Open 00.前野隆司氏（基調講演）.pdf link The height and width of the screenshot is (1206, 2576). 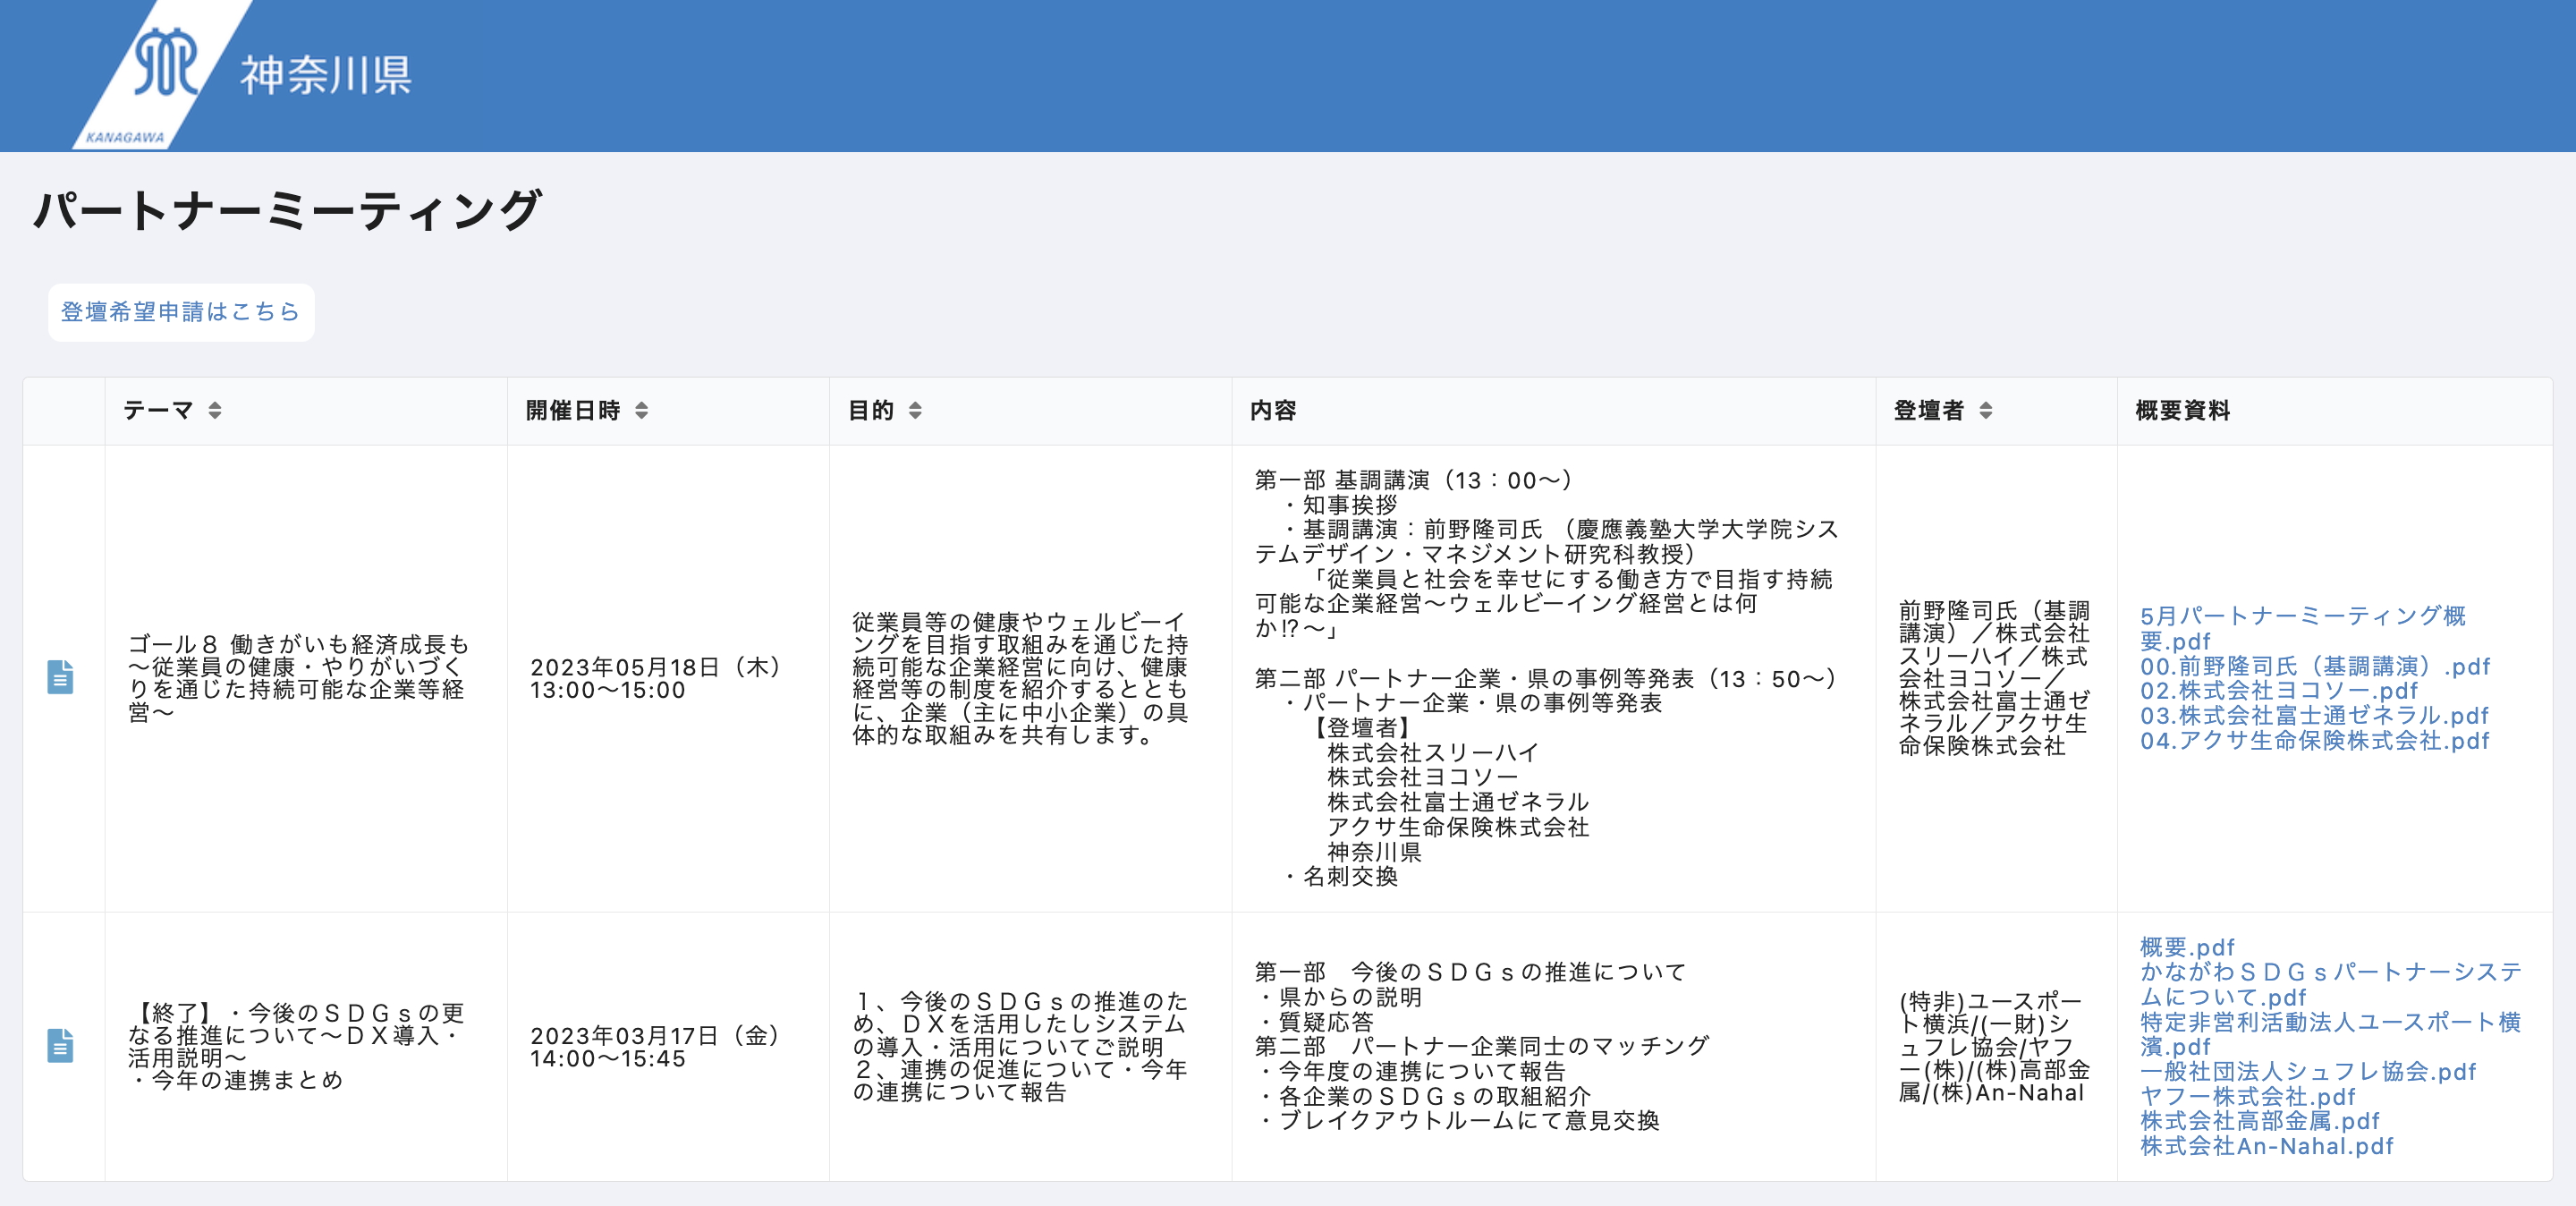click(2314, 666)
